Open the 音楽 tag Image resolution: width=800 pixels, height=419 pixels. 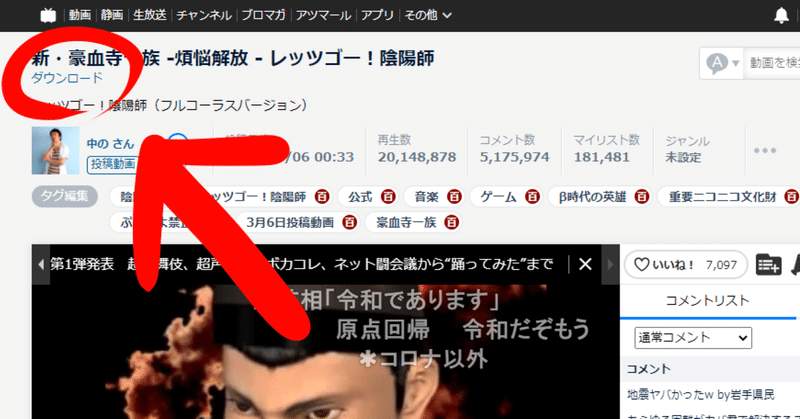point(427,197)
